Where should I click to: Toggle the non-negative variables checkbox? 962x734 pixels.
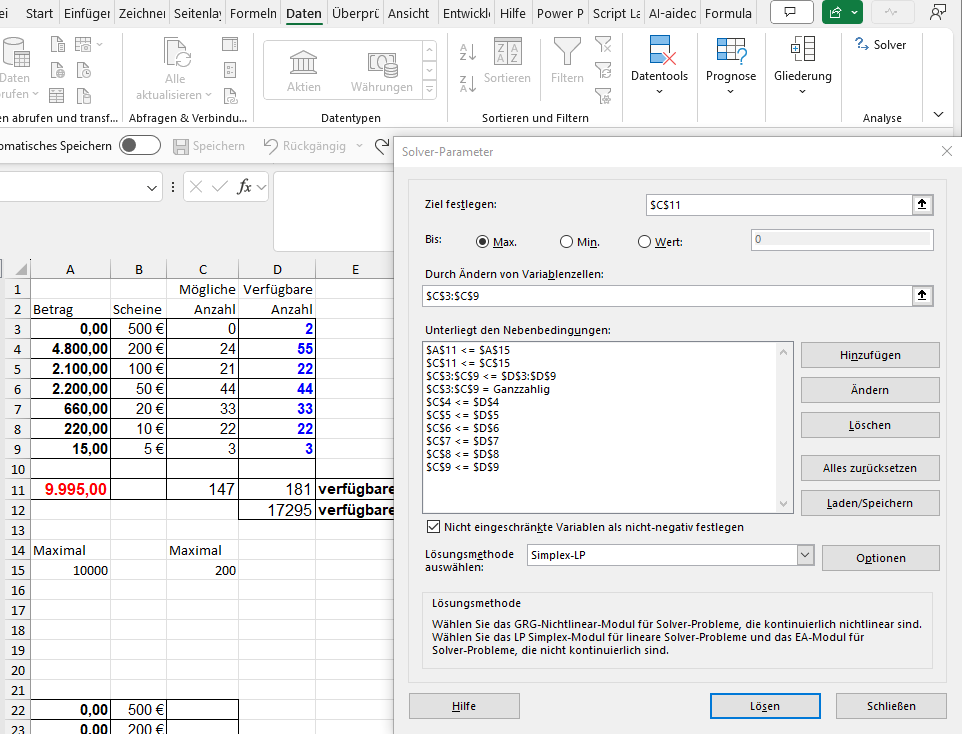click(433, 527)
